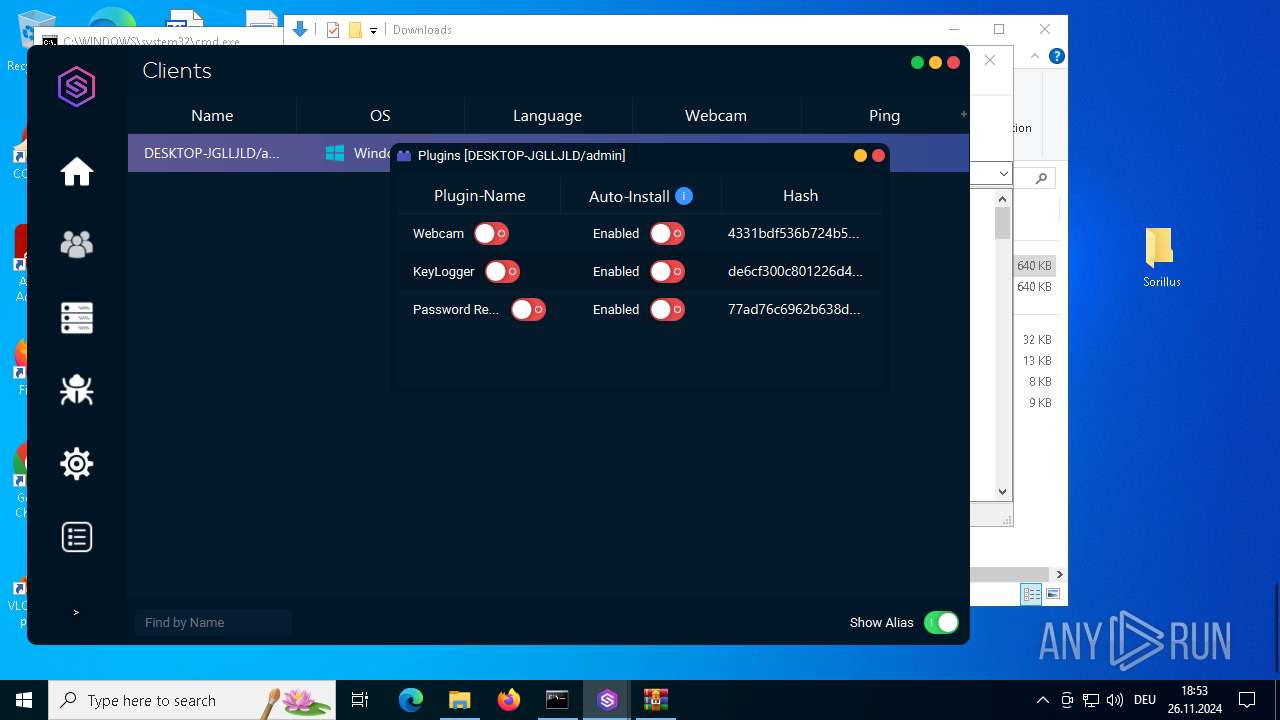The image size is (1280, 720).
Task: Click the Explorer new folder icon
Action: 355,30
